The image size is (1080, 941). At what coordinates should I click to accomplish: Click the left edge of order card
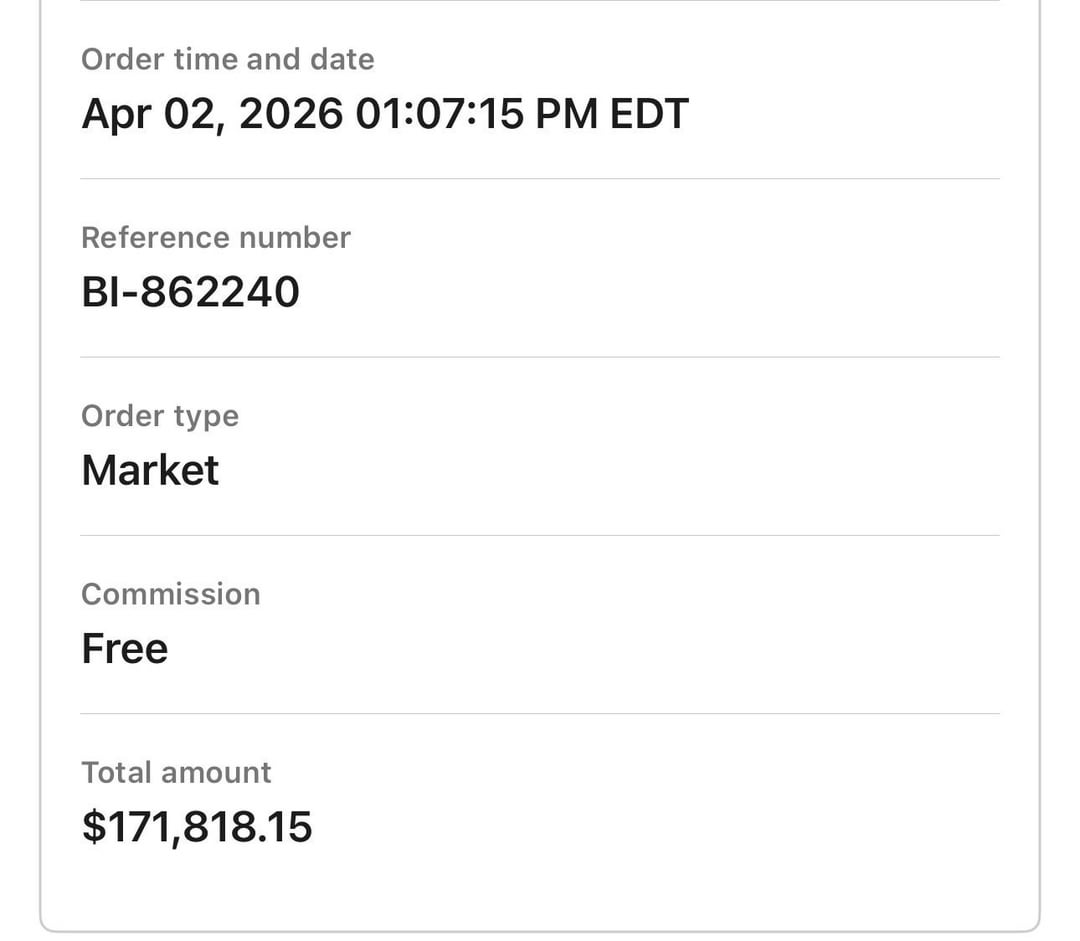tap(40, 450)
